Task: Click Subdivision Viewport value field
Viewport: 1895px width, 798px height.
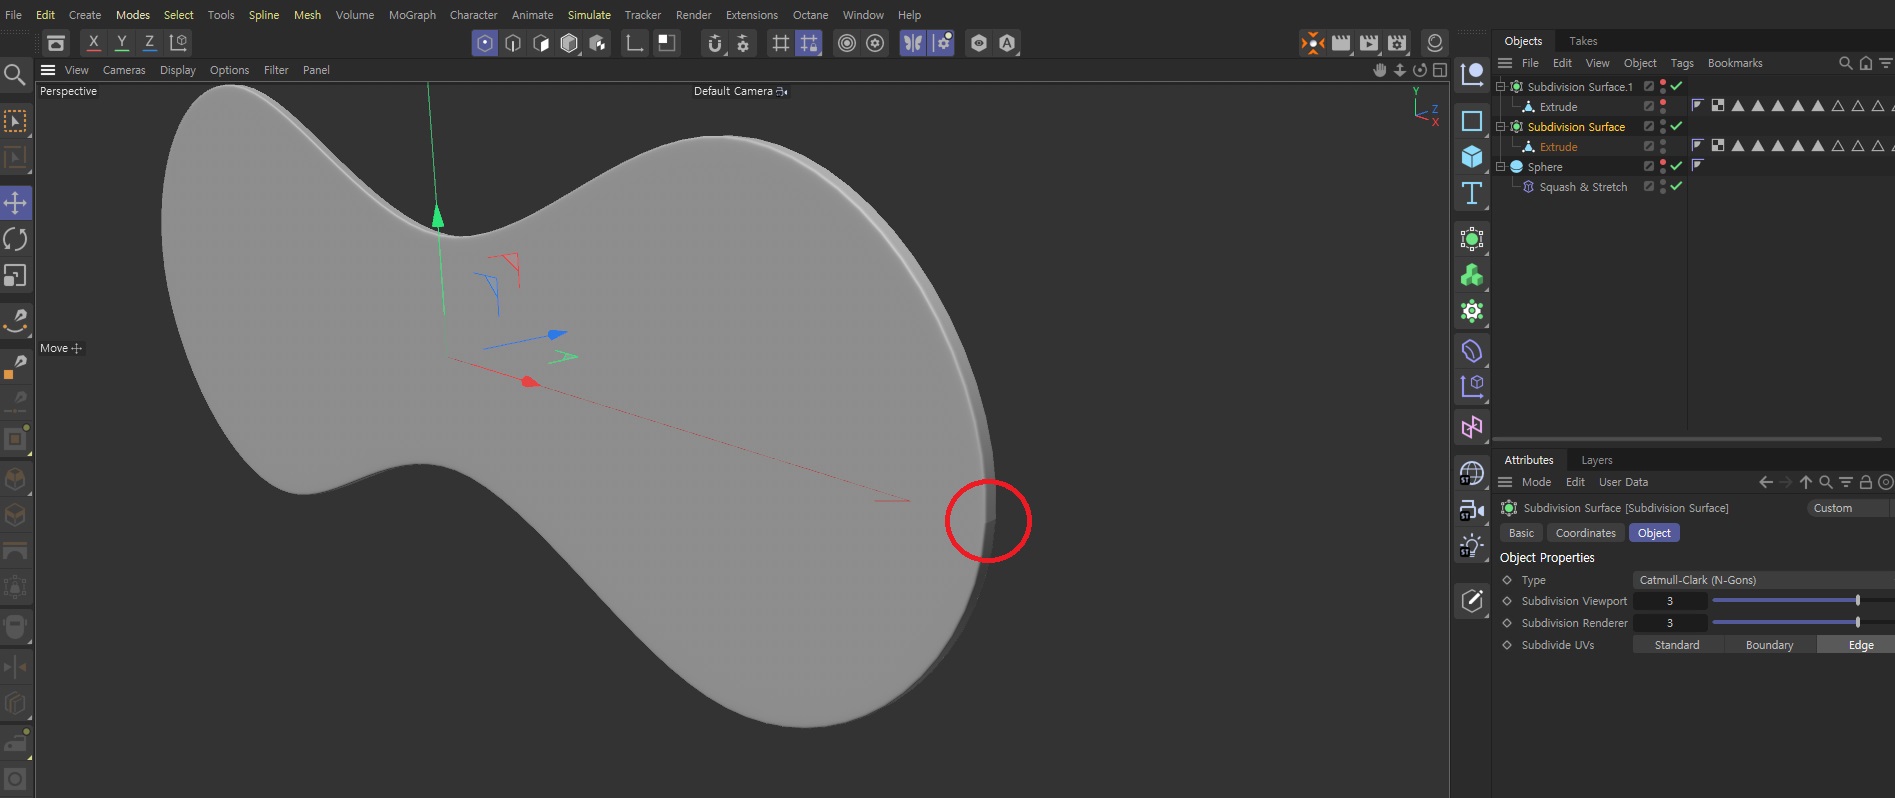Action: (1670, 601)
